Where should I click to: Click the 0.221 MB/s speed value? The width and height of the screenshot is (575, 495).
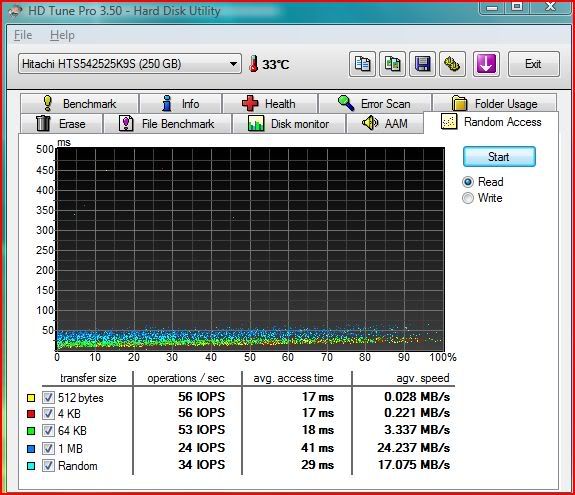[x=417, y=413]
